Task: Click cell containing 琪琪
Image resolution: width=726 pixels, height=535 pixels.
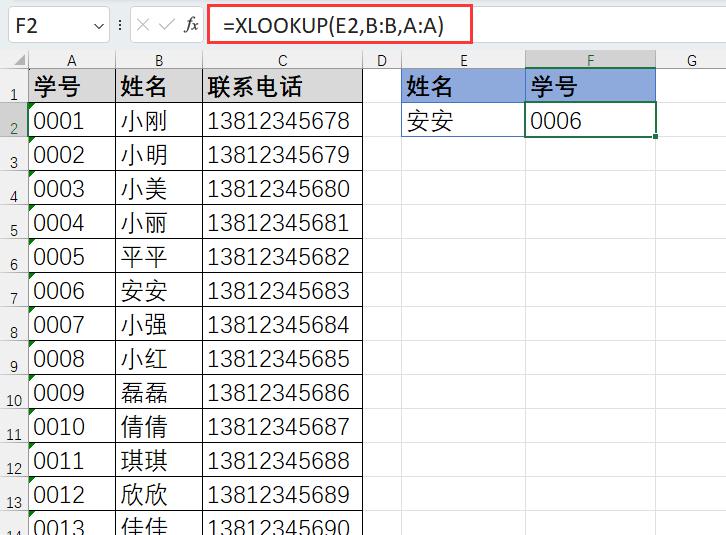Action: [x=159, y=459]
